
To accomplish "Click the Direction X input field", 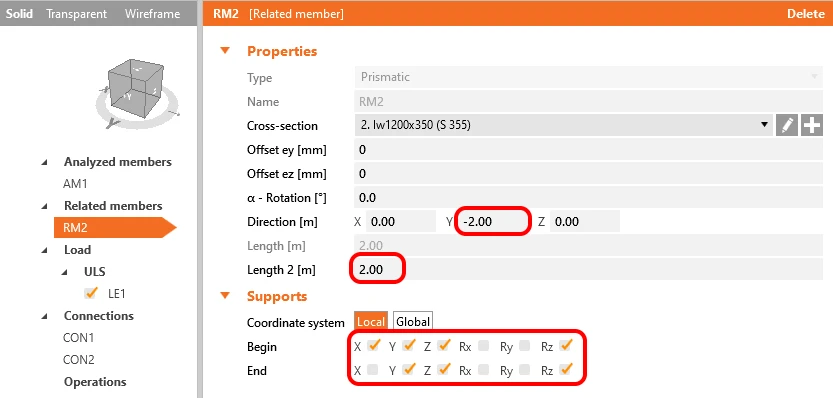I will pyautogui.click(x=401, y=222).
